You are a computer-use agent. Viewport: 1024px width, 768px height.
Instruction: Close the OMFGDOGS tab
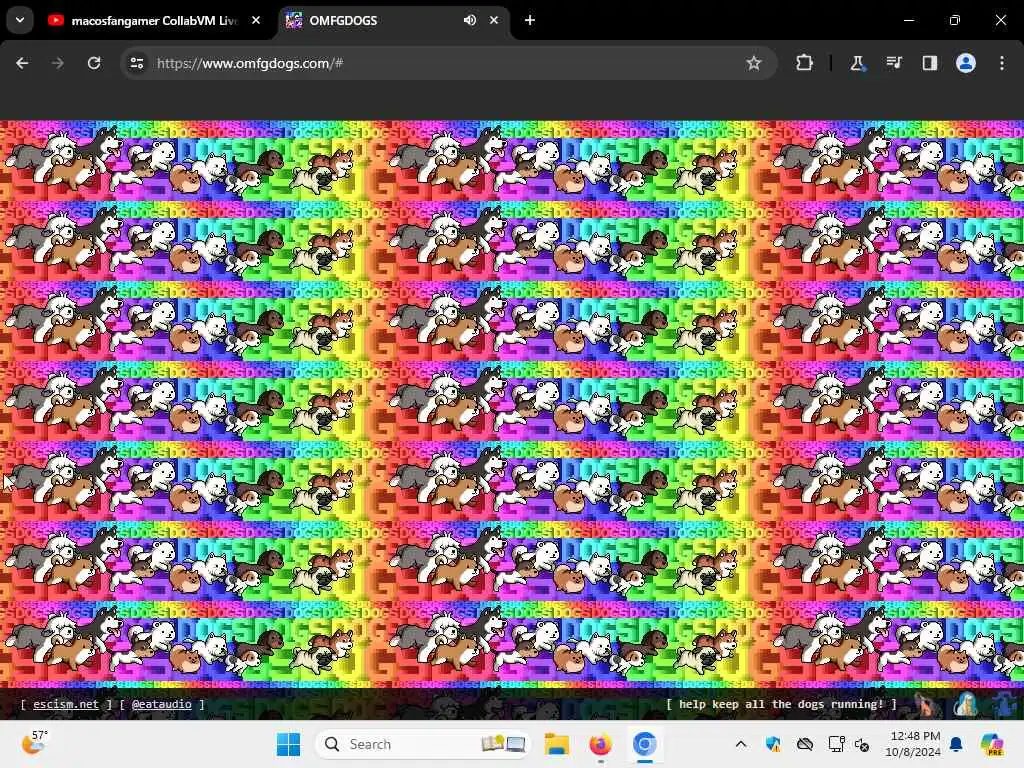point(494,20)
